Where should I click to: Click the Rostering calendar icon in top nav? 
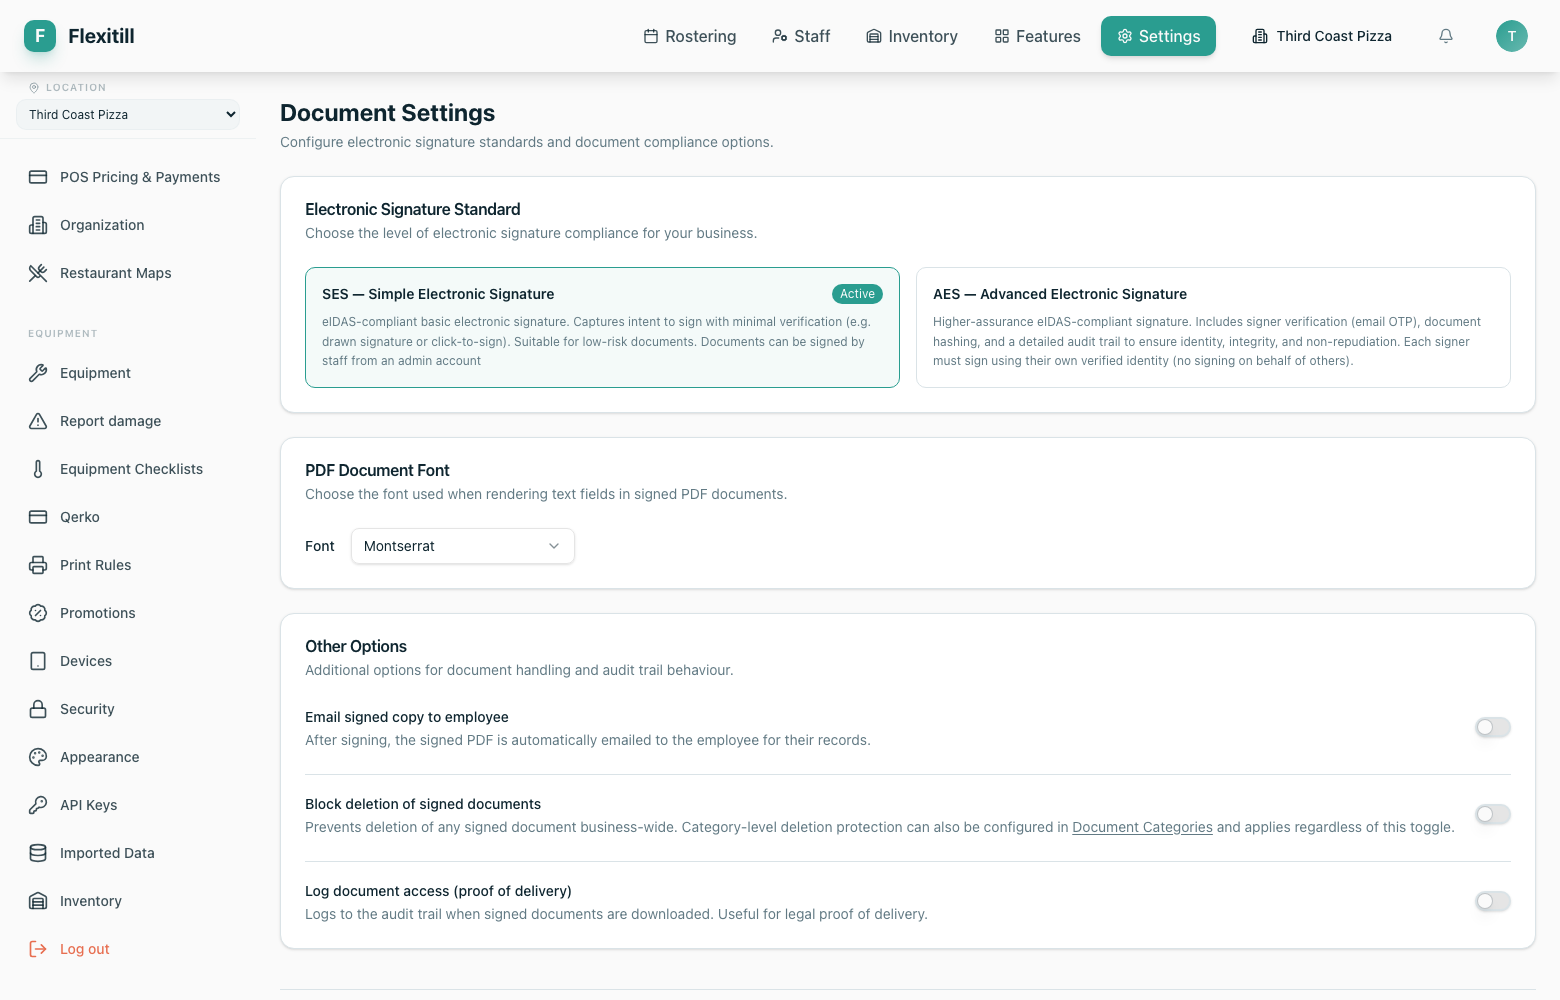pos(651,36)
